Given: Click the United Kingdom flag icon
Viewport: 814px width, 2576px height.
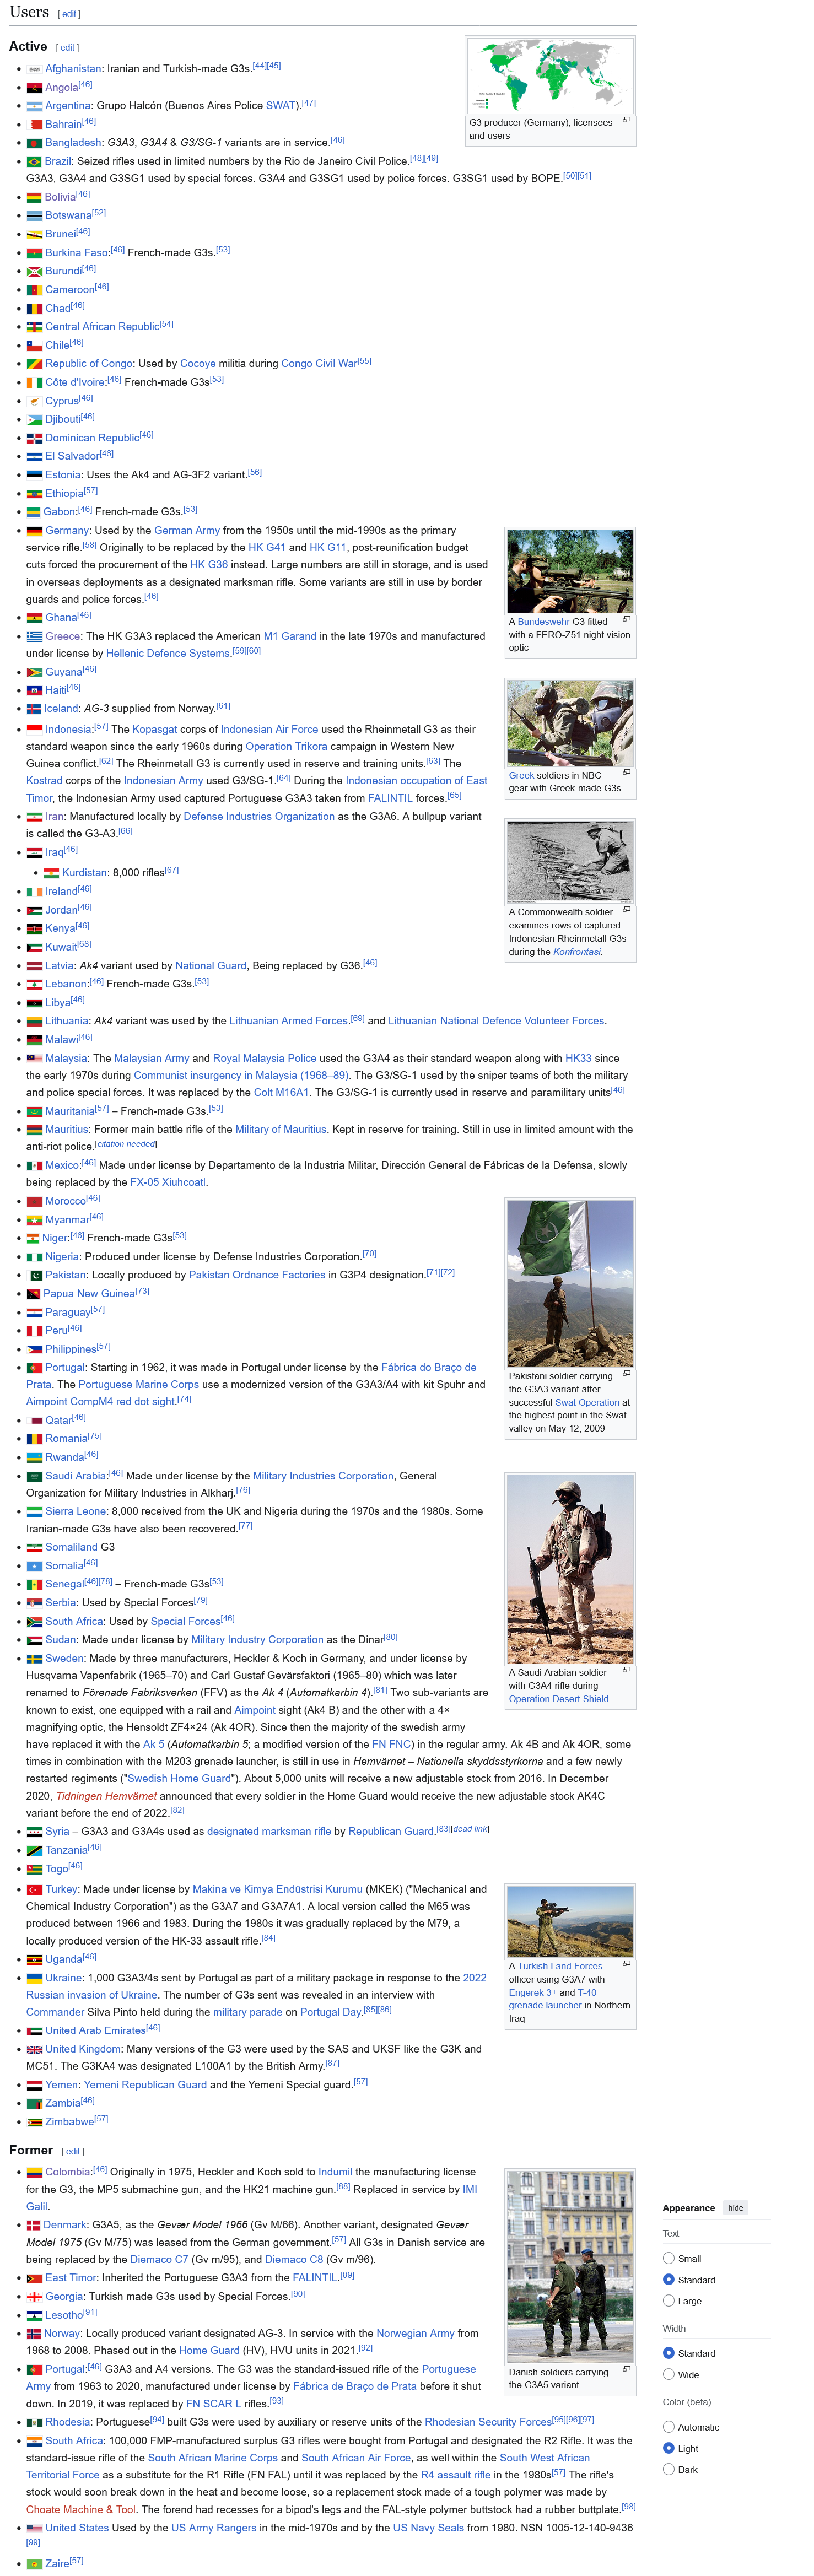Looking at the screenshot, I should point(34,2049).
